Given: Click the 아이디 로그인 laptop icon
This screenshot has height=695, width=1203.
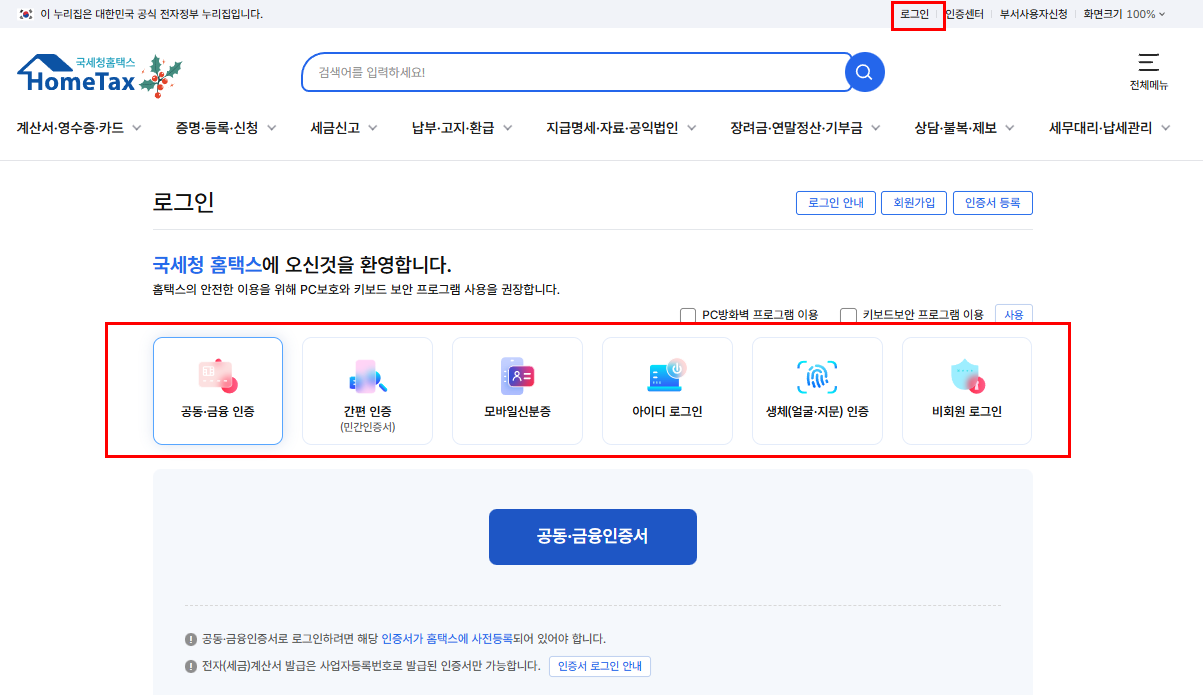Looking at the screenshot, I should (667, 376).
